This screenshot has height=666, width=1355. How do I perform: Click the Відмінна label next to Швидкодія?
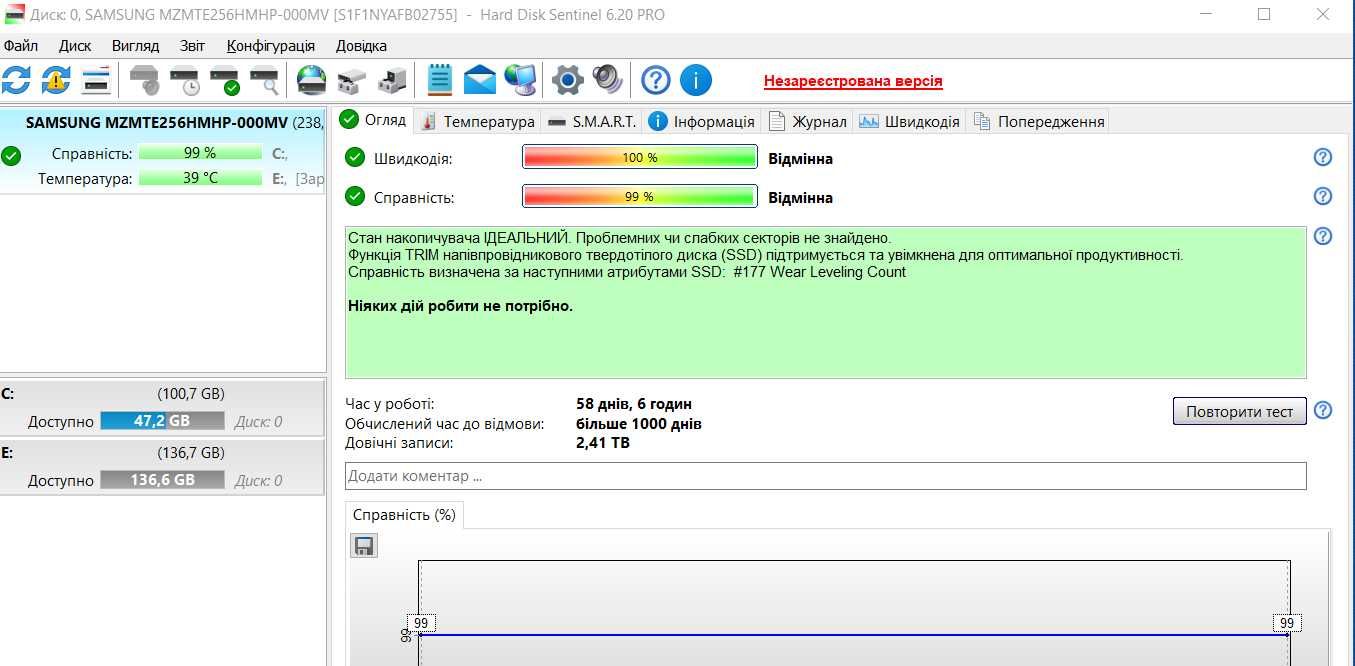click(800, 158)
